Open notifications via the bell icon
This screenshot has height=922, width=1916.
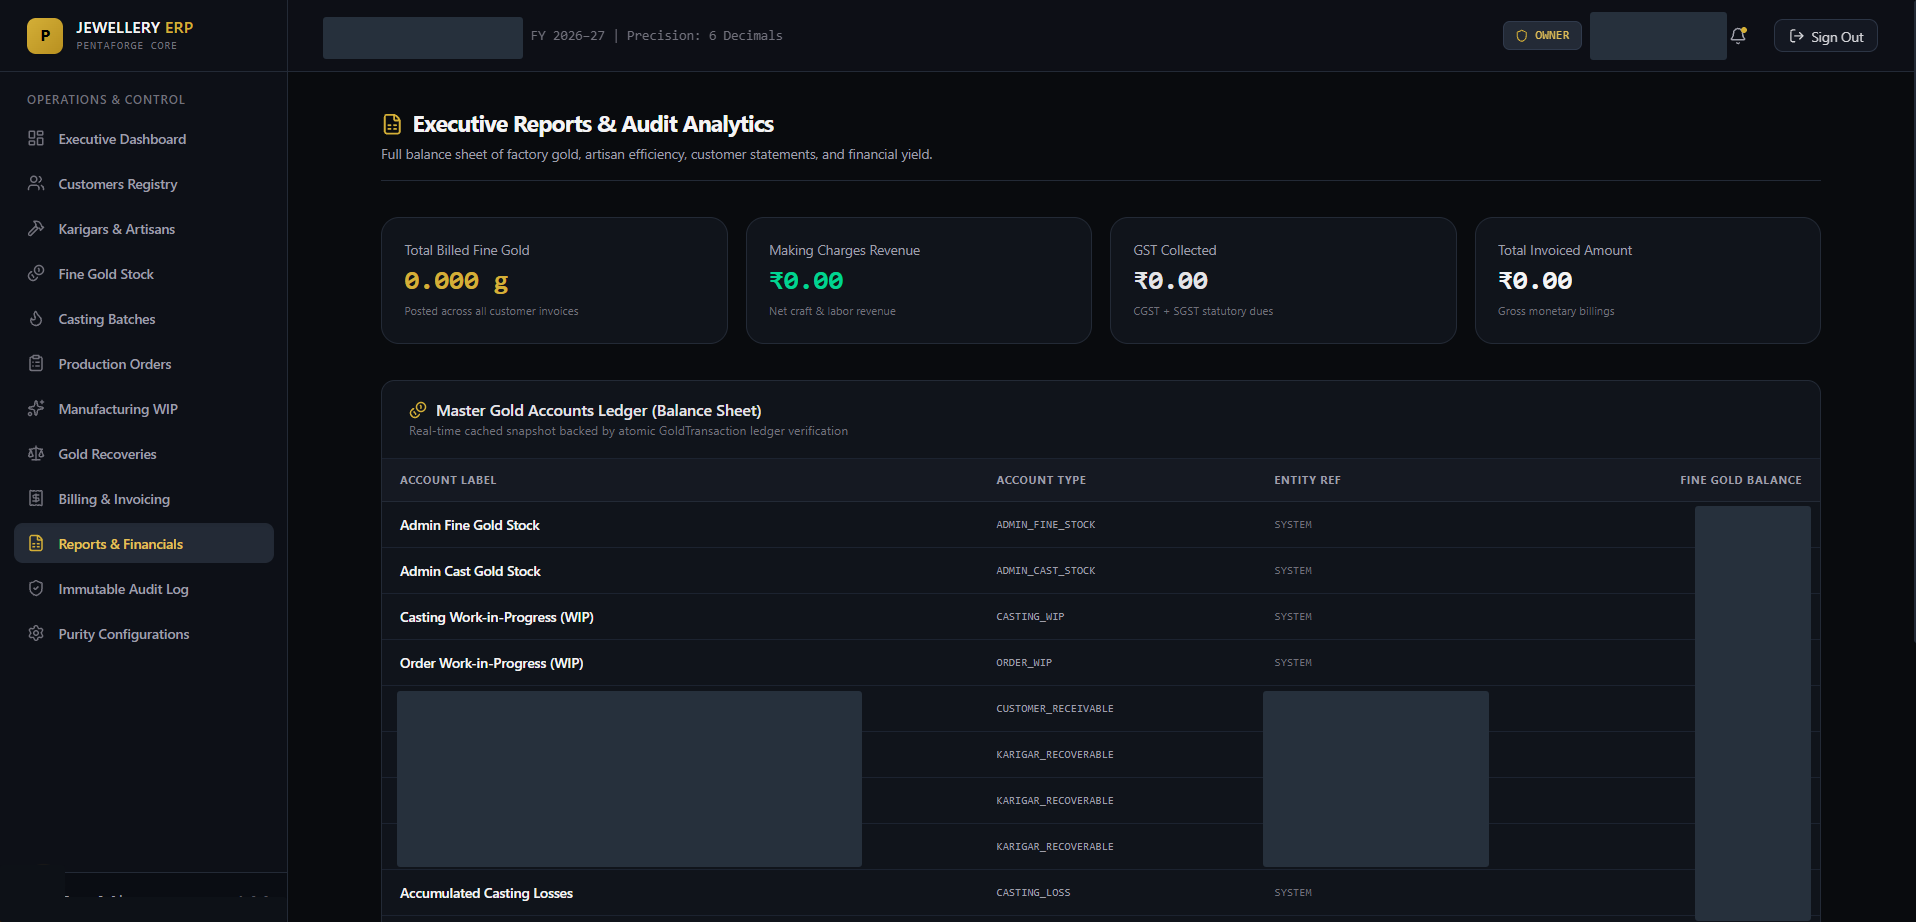[x=1739, y=36]
